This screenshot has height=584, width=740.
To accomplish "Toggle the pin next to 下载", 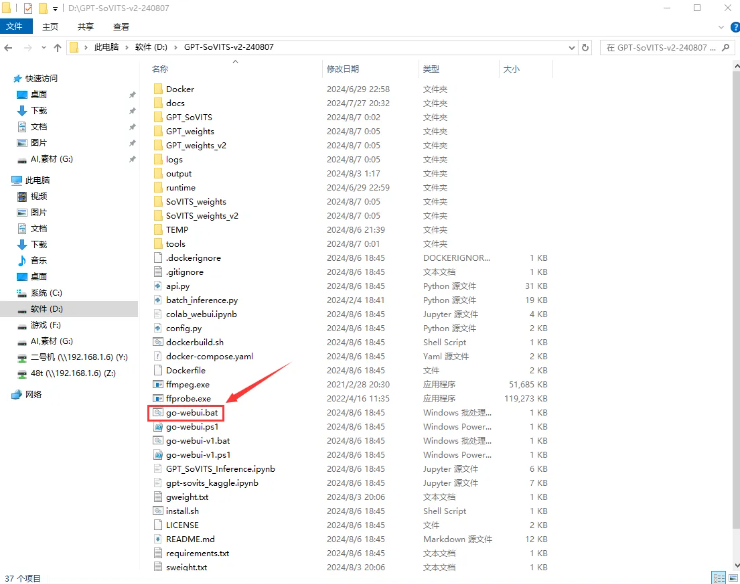I will pos(132,110).
